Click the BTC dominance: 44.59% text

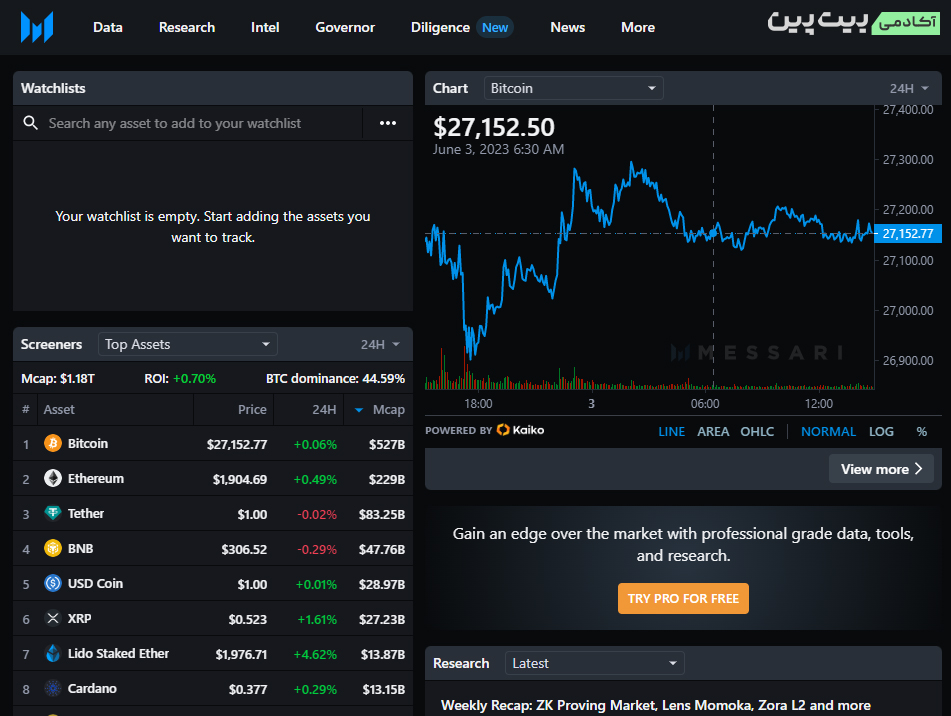(x=335, y=378)
